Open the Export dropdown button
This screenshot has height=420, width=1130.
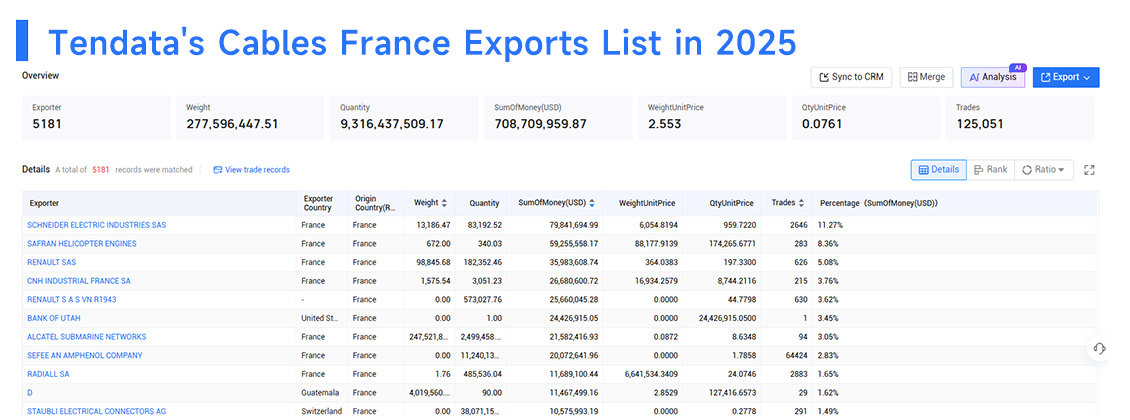point(1066,77)
